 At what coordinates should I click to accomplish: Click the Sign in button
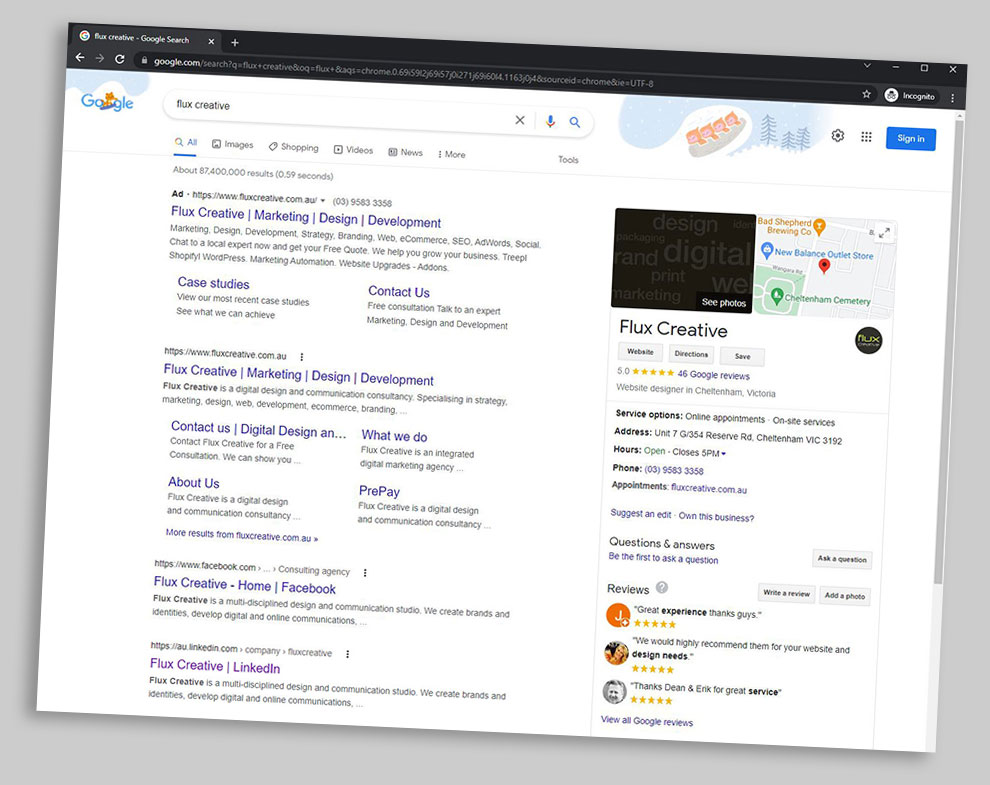pyautogui.click(x=911, y=138)
